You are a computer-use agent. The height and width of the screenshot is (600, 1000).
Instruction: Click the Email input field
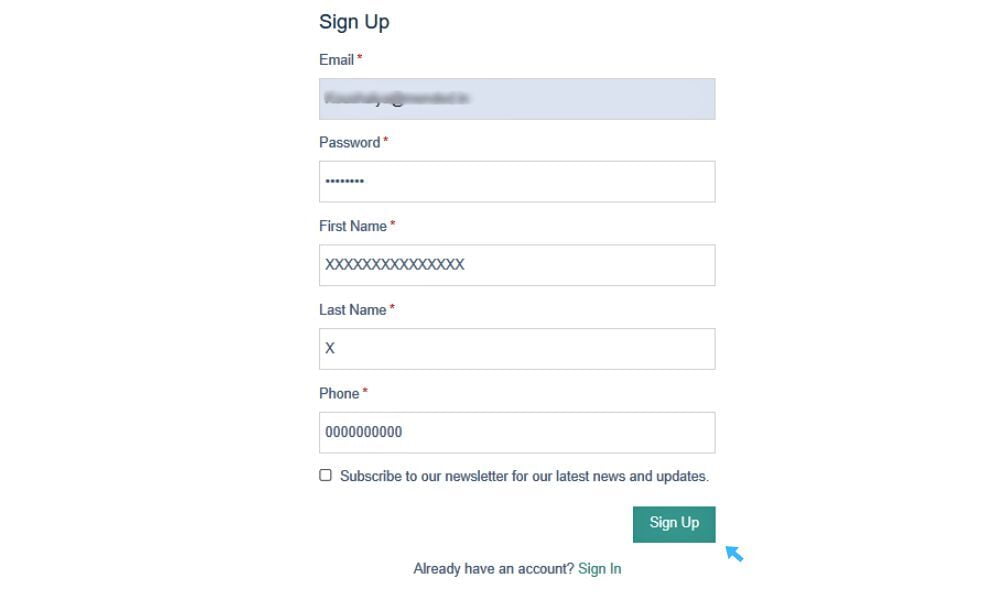click(516, 99)
